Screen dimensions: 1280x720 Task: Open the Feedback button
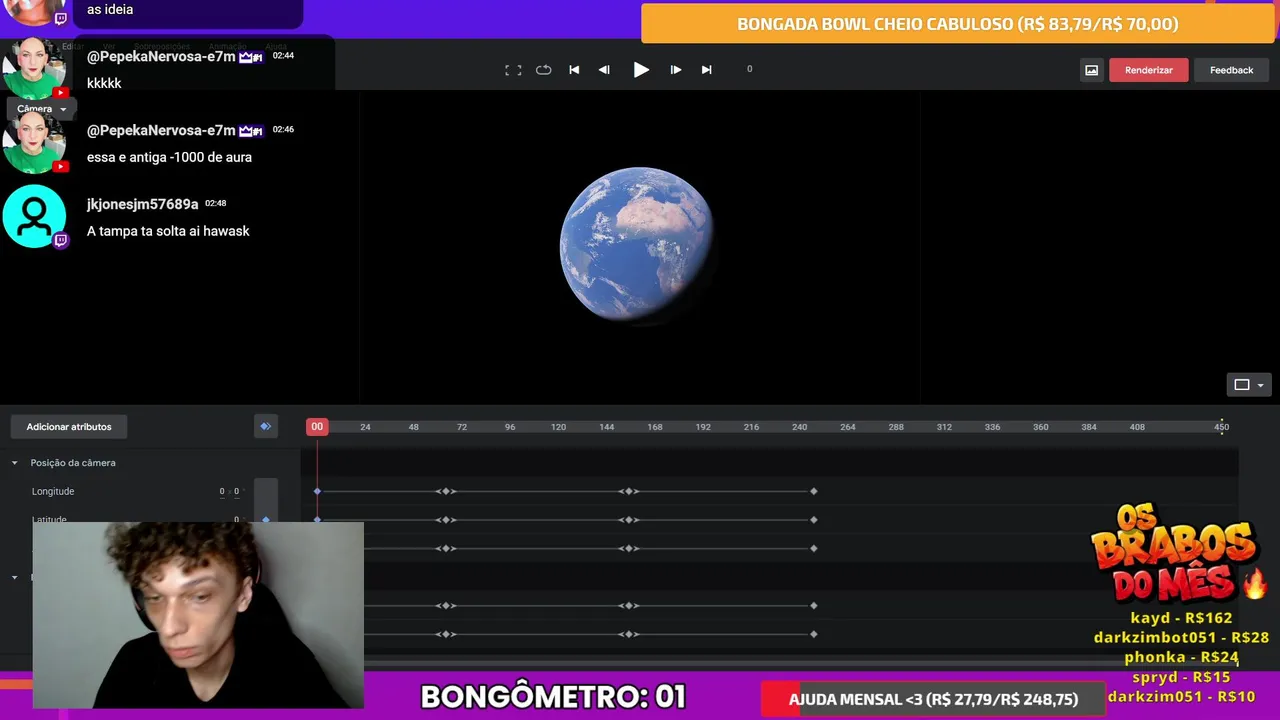click(x=1231, y=70)
